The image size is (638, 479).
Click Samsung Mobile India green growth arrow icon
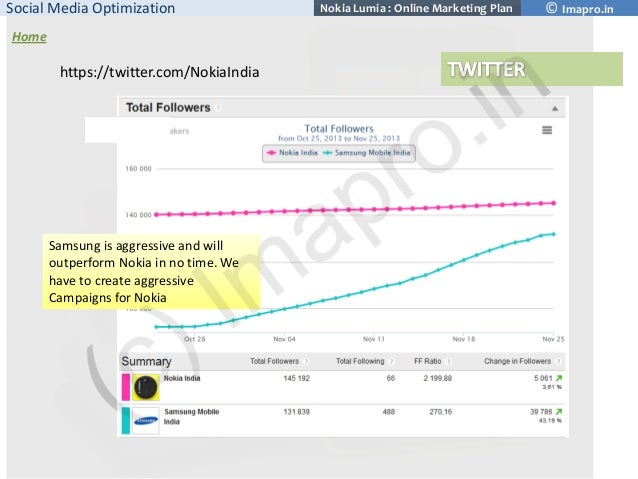coord(559,412)
